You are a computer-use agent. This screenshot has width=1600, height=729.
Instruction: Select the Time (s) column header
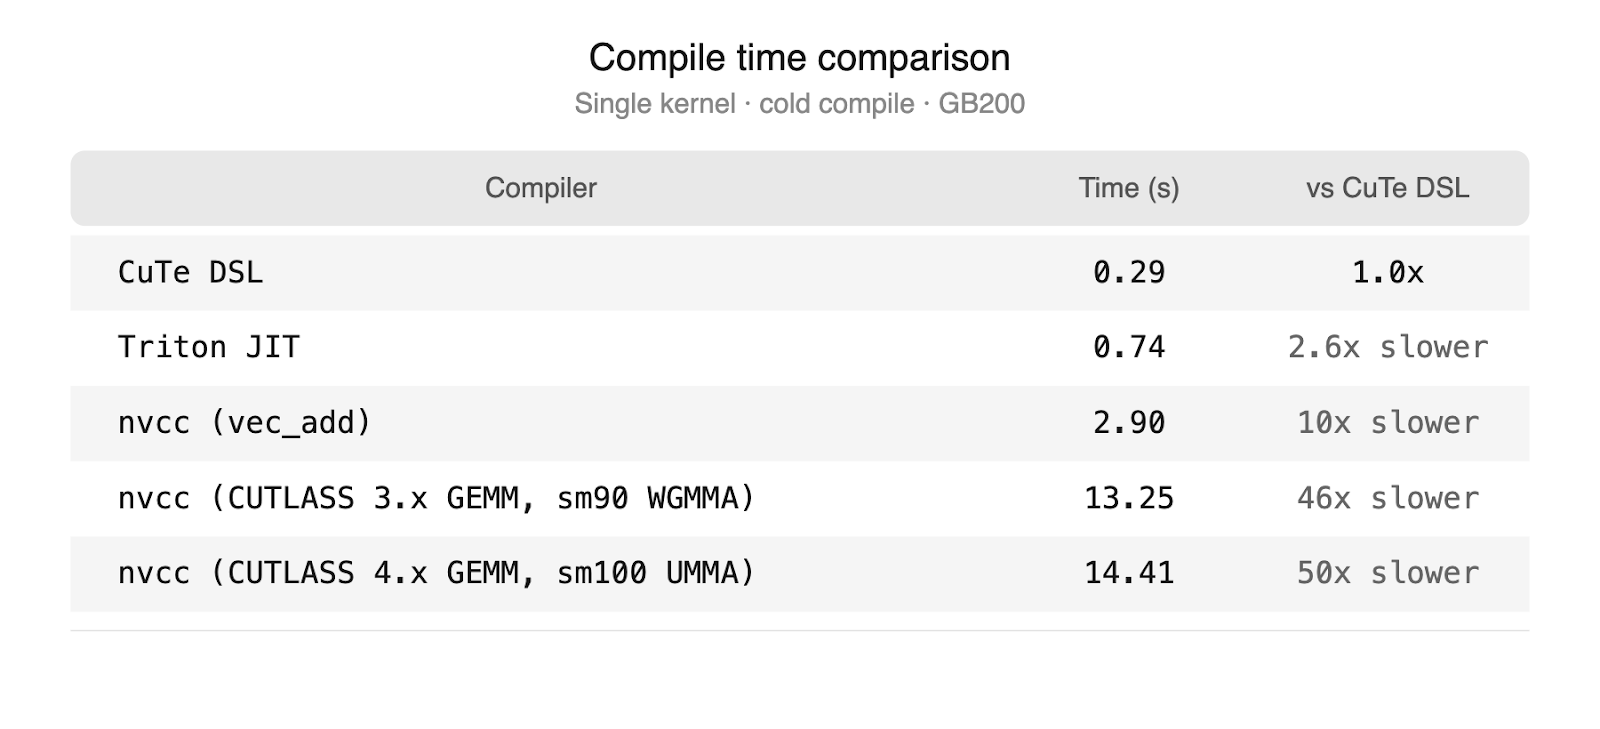click(x=1128, y=188)
